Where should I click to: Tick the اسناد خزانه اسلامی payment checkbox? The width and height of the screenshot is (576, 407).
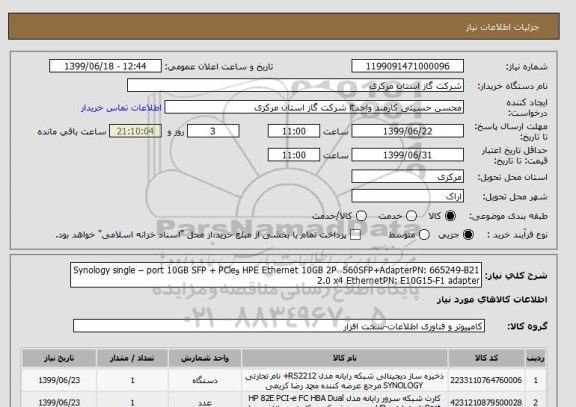(x=355, y=235)
